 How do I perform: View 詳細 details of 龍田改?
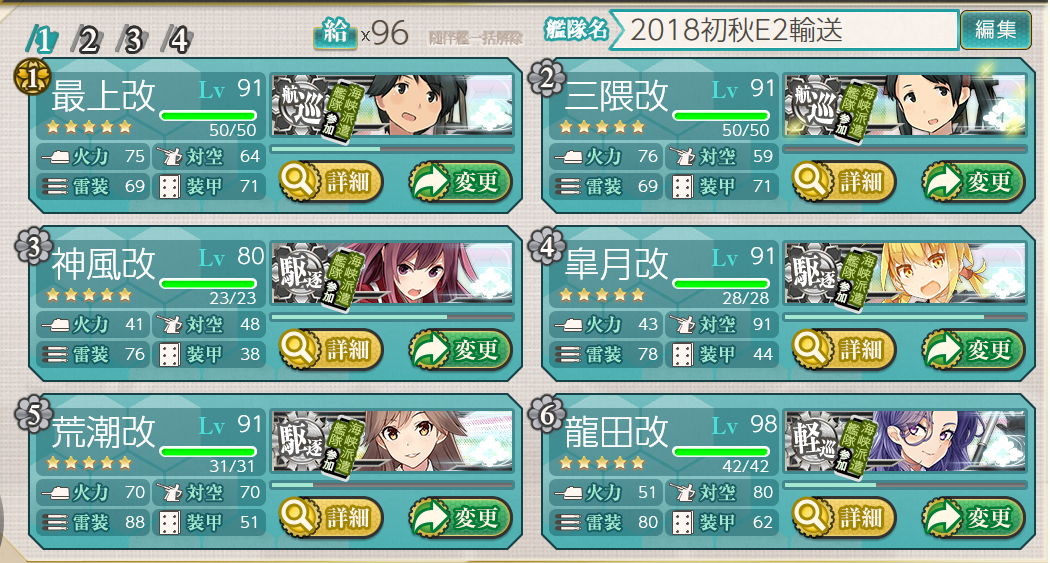coord(843,517)
